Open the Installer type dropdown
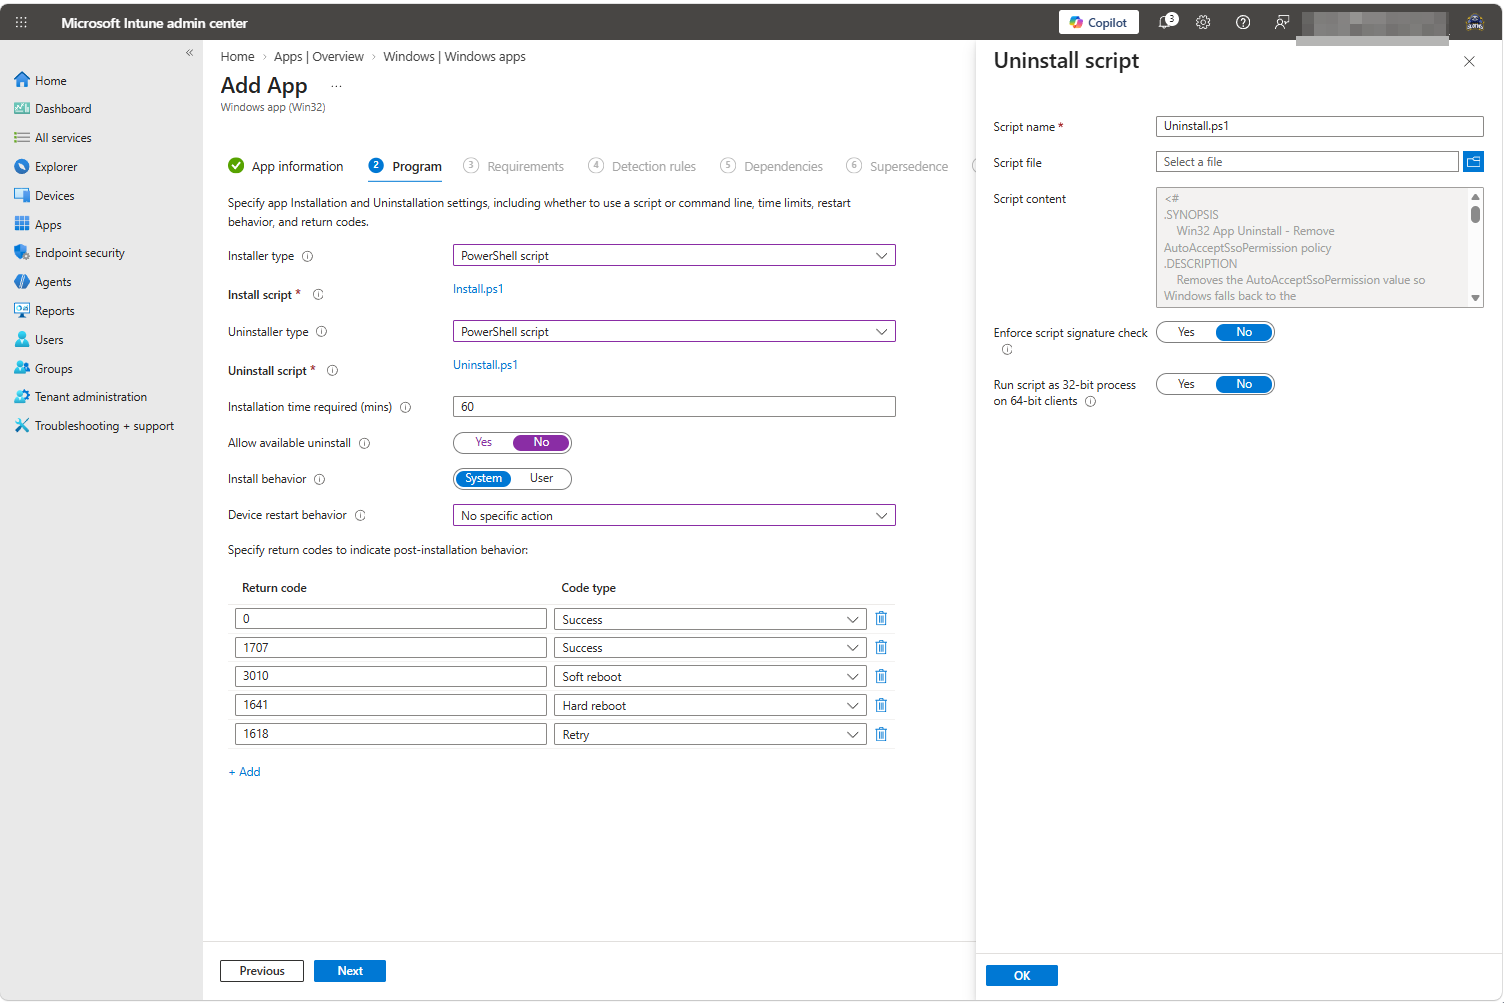Viewport: 1504px width, 1003px height. pos(674,256)
